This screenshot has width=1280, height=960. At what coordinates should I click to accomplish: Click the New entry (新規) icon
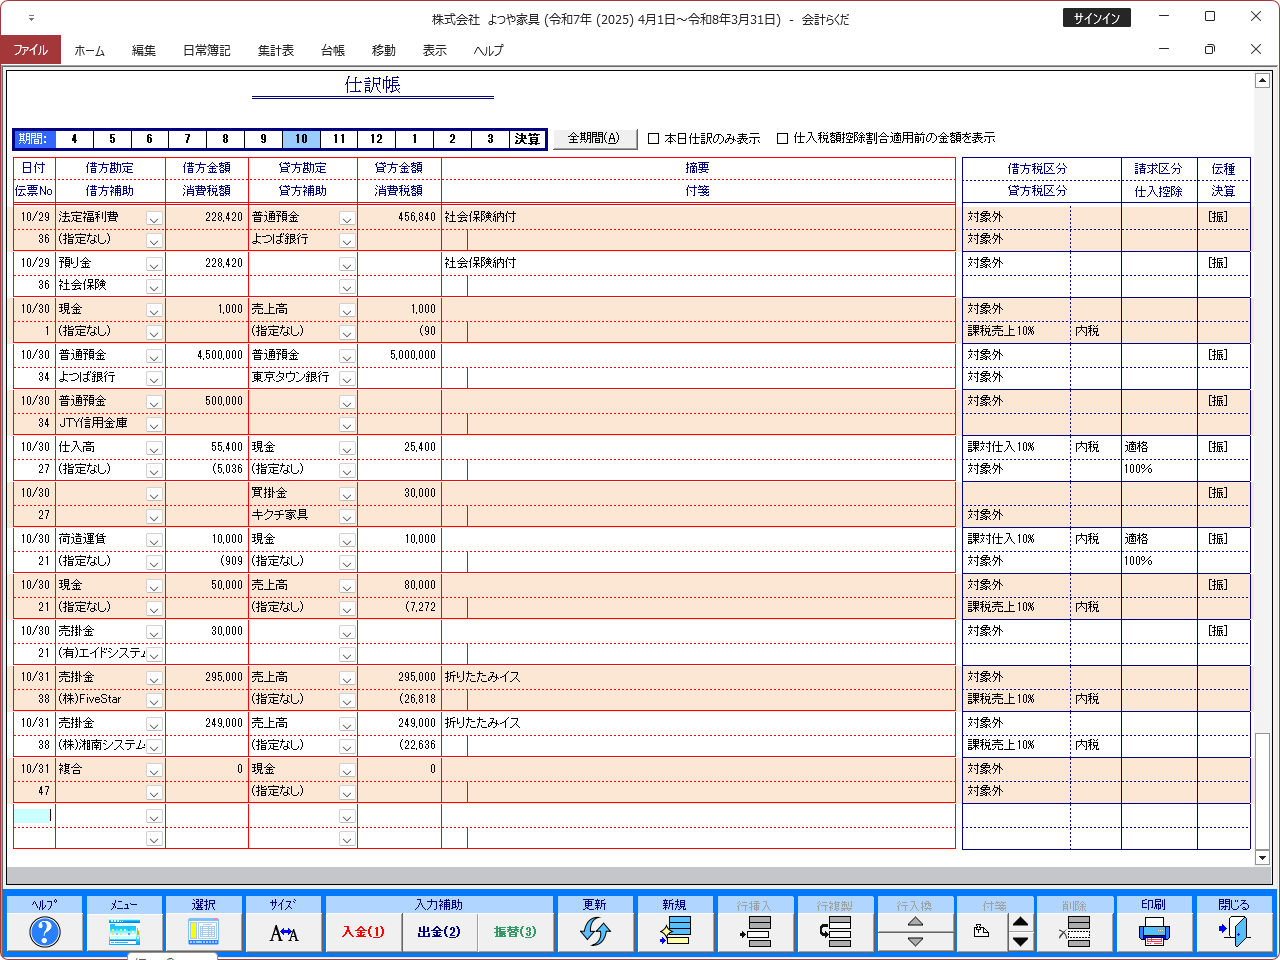coord(675,932)
